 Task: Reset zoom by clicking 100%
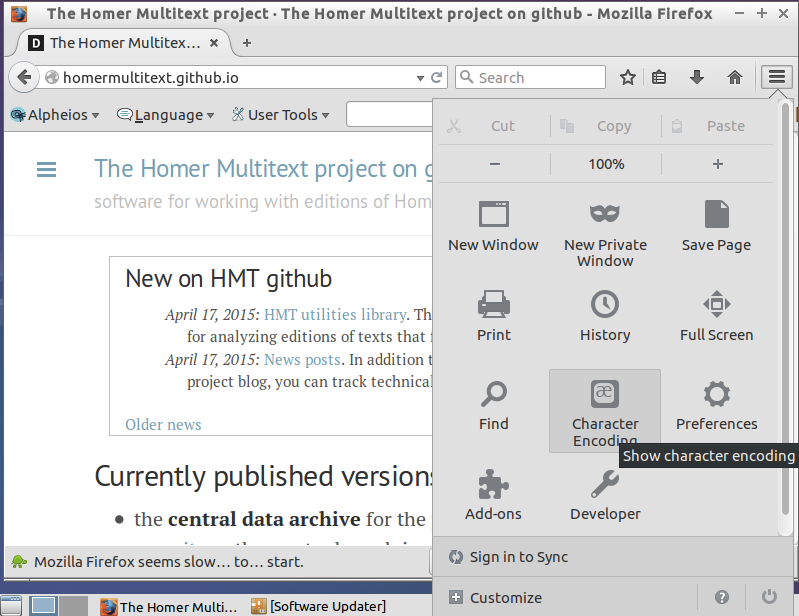point(606,164)
